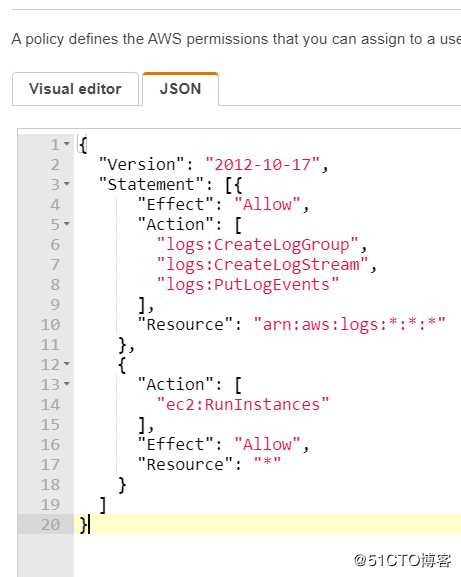Place cursor after closing brace on line 20
This screenshot has width=461, height=577.
(89, 525)
